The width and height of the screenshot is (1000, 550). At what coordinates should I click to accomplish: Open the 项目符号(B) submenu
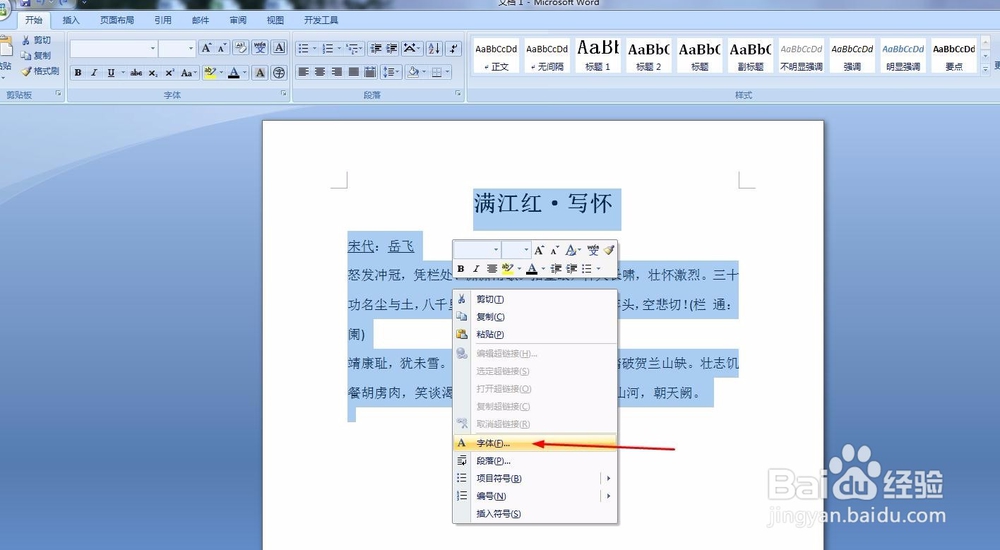(535, 478)
